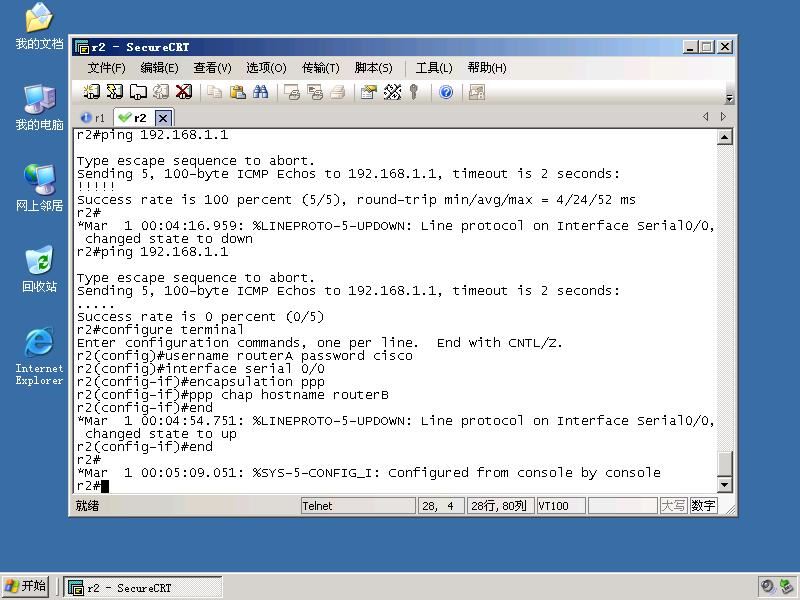The width and height of the screenshot is (800, 600).
Task: Click the Connect toolbar icon
Action: tap(91, 92)
